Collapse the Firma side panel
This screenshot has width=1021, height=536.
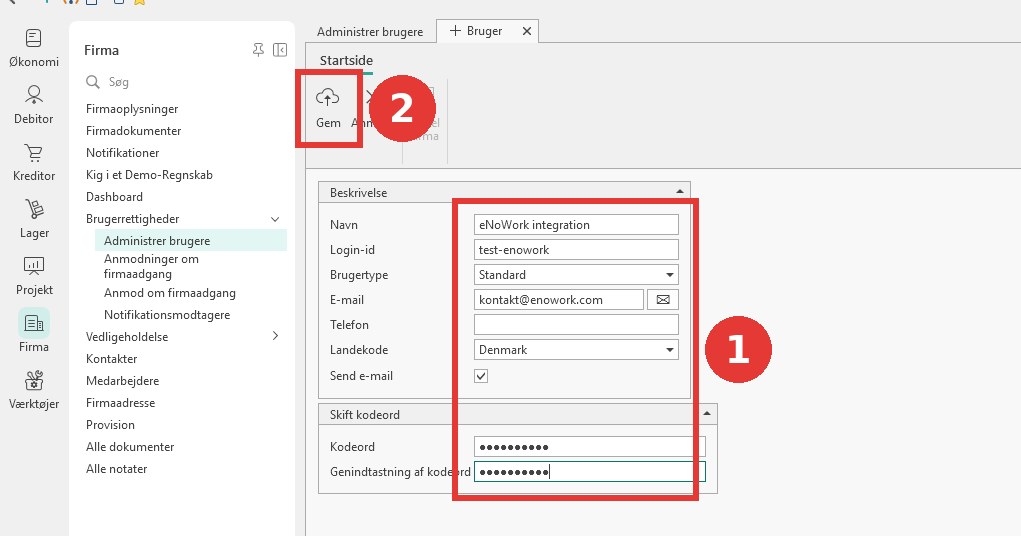click(280, 50)
